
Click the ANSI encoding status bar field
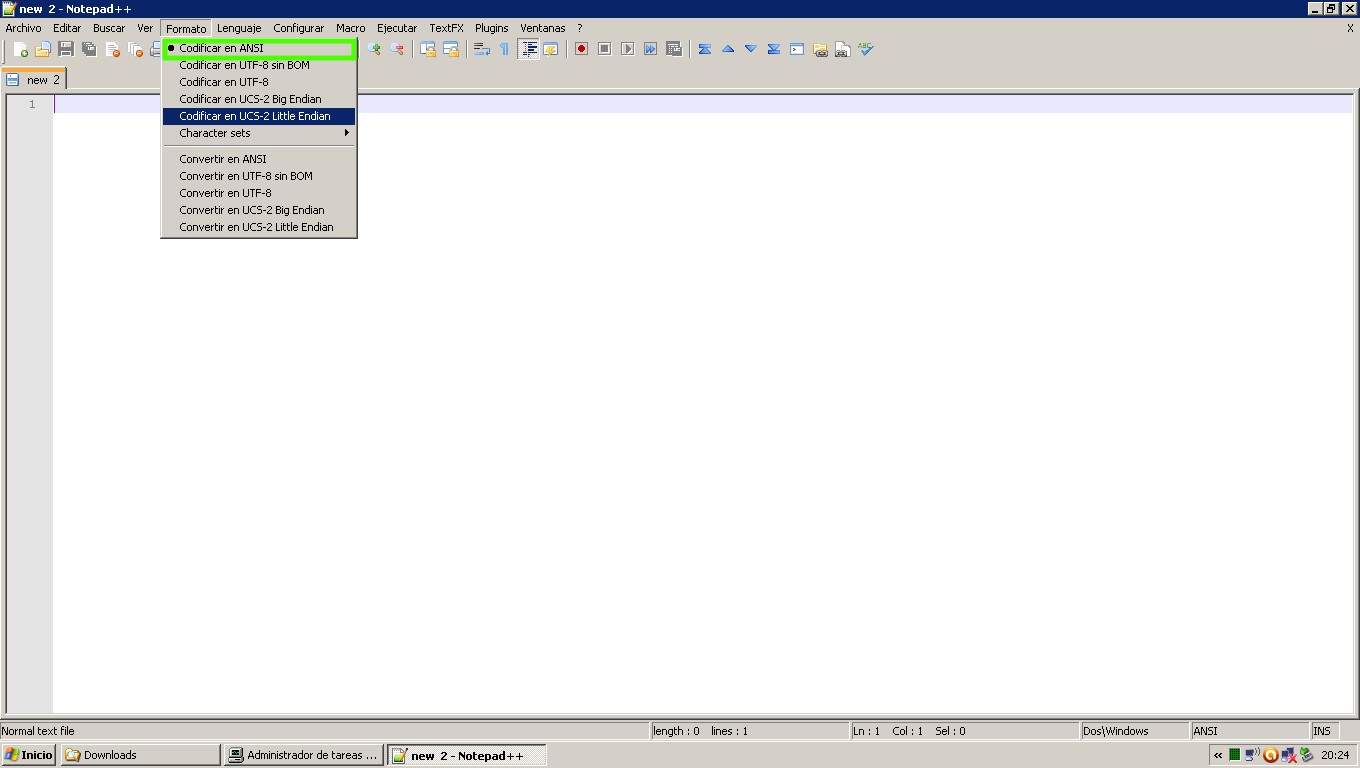1250,731
